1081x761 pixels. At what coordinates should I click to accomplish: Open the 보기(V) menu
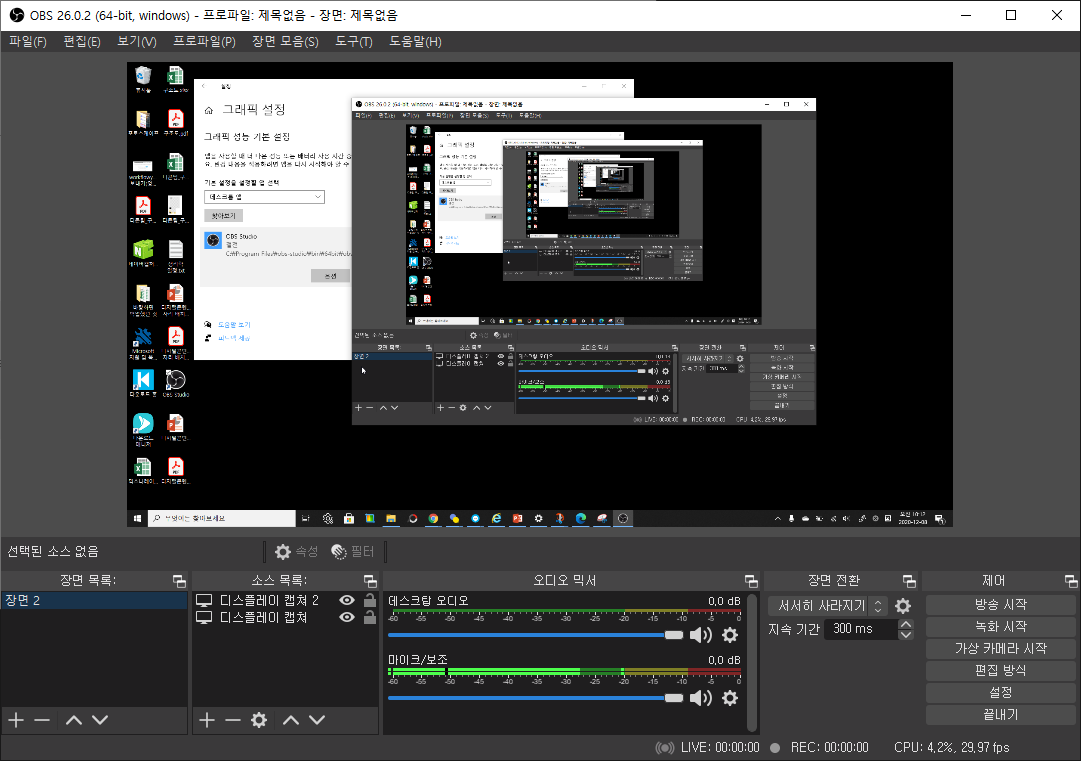click(137, 41)
